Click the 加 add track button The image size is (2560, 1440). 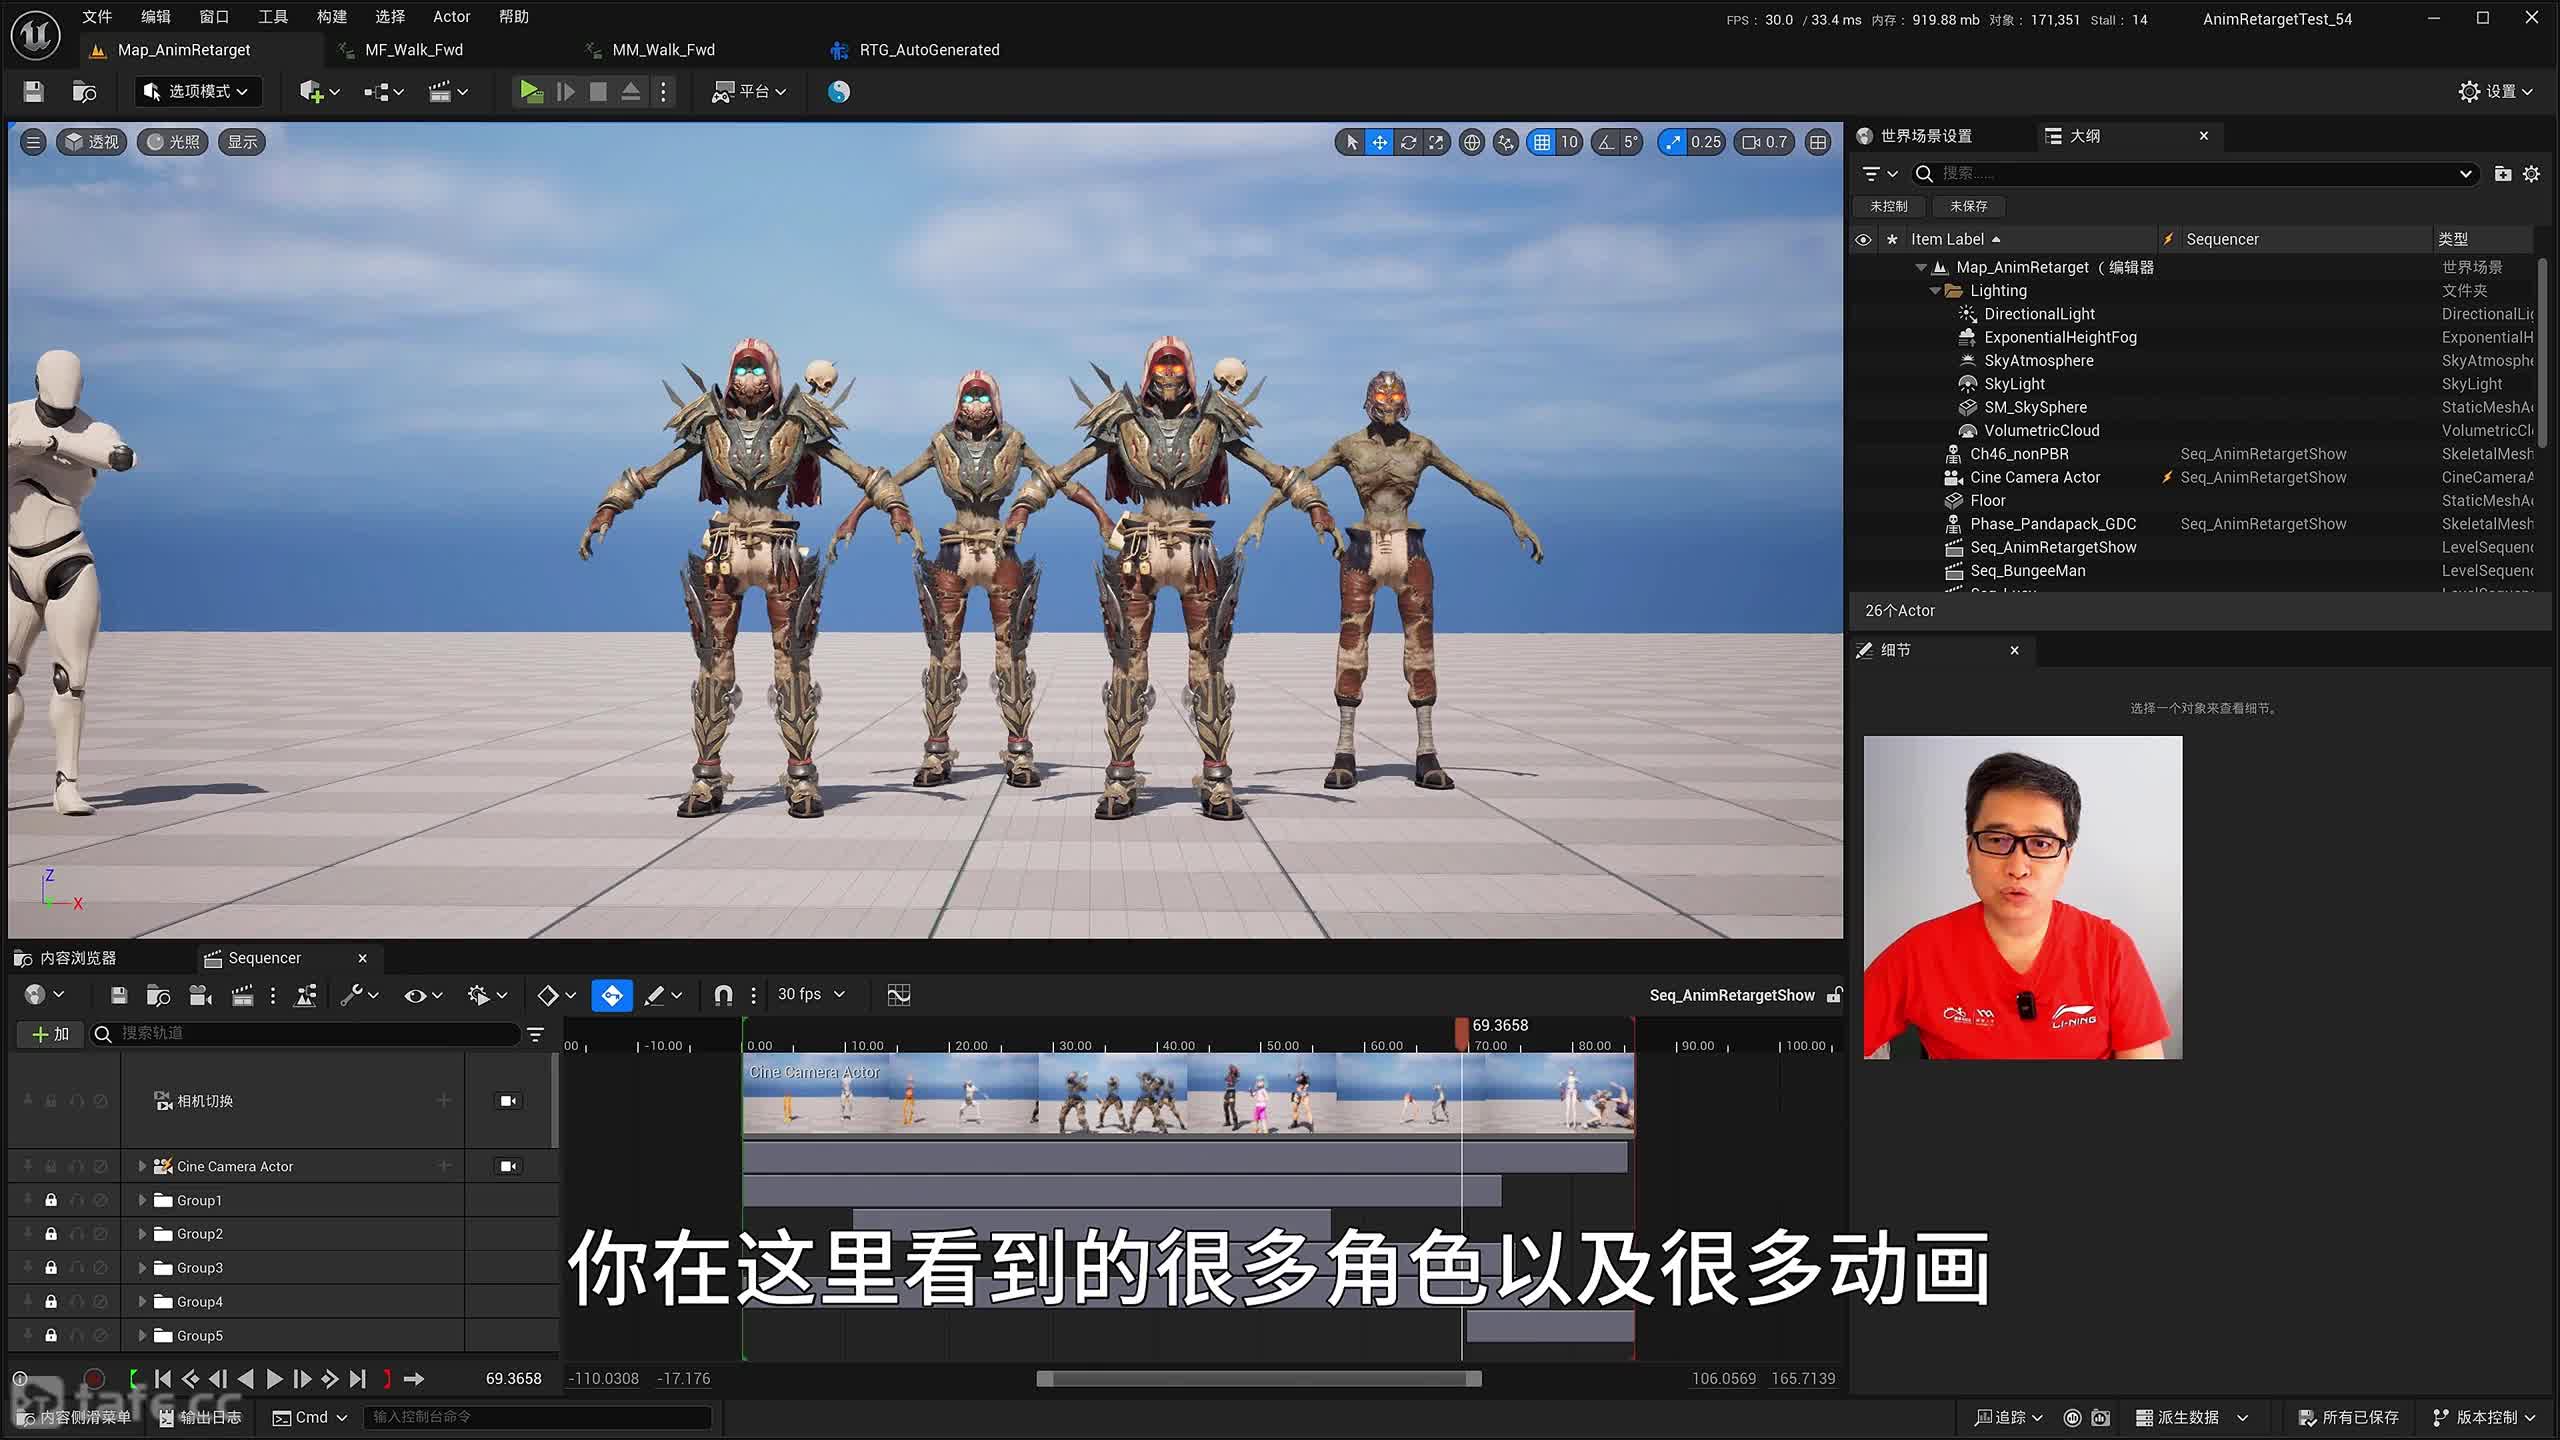[x=50, y=1034]
